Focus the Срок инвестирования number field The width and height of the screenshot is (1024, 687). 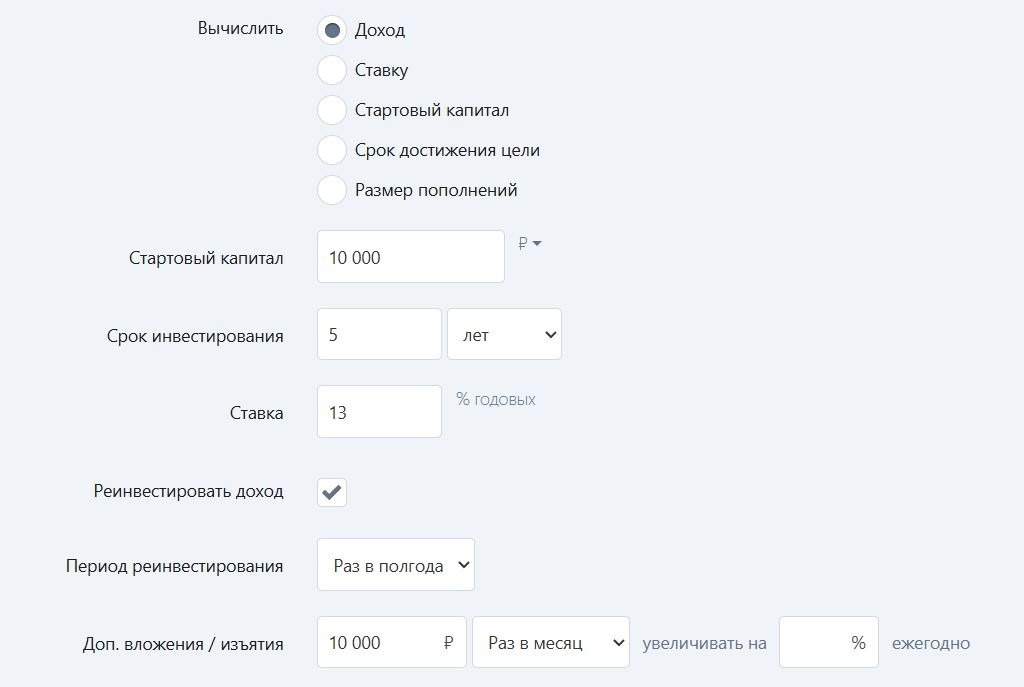click(379, 334)
